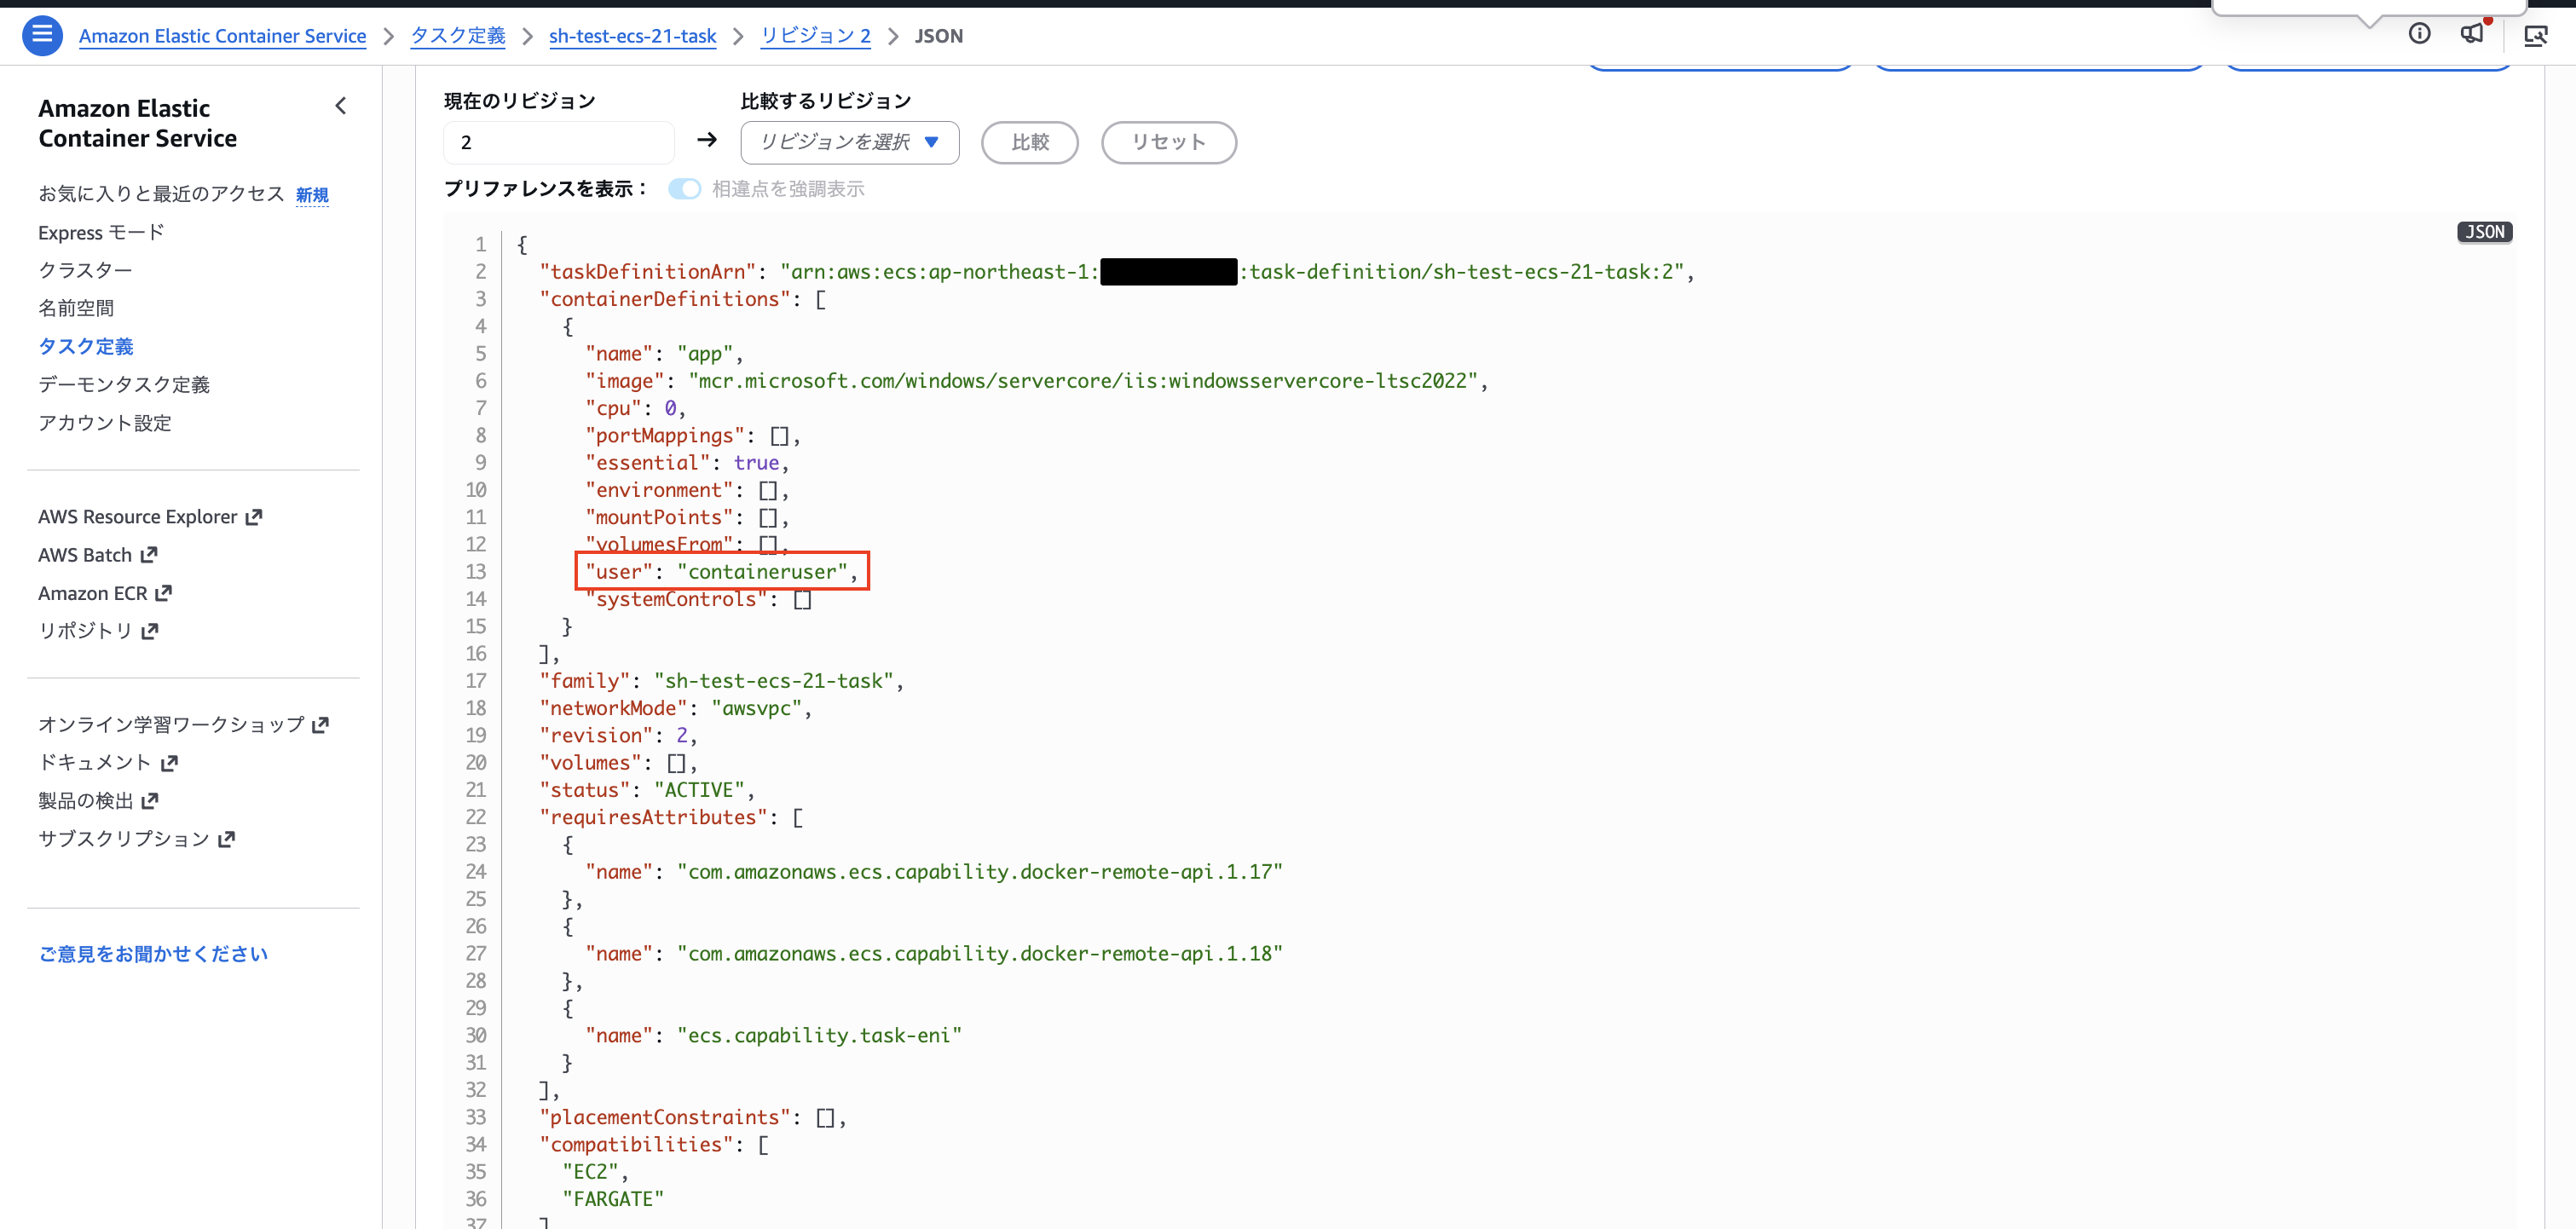Open サブスクリプション sidebar link
This screenshot has width=2576, height=1229.
(x=124, y=839)
